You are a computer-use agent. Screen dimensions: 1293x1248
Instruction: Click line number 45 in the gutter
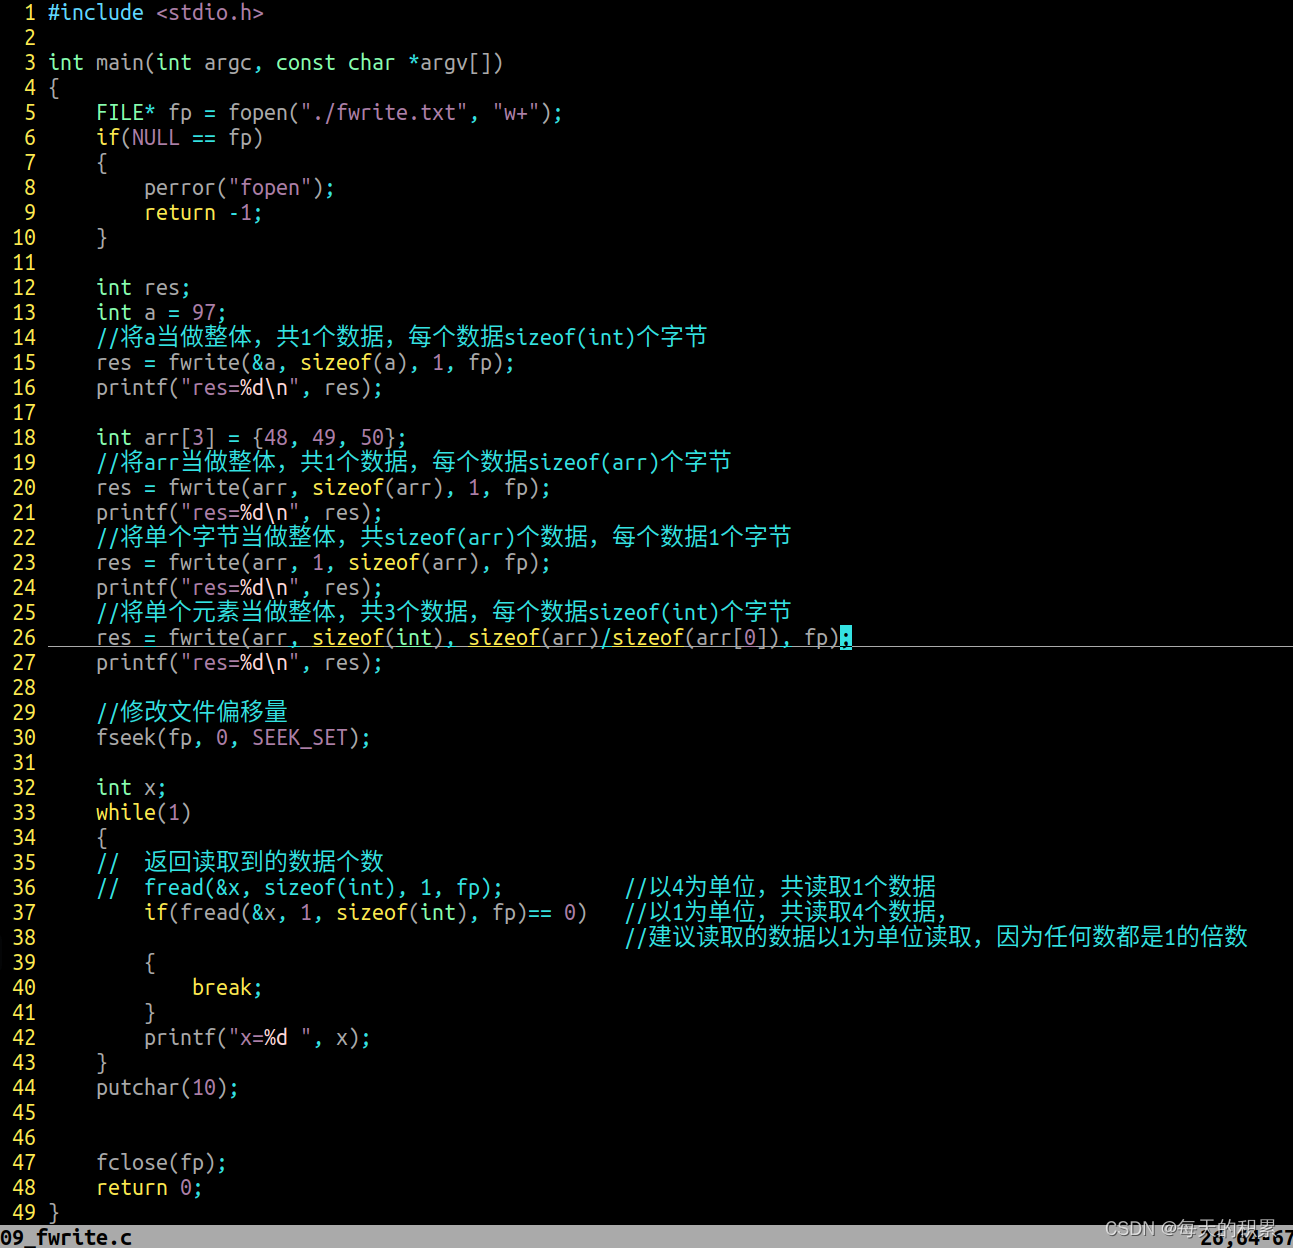tap(24, 1113)
